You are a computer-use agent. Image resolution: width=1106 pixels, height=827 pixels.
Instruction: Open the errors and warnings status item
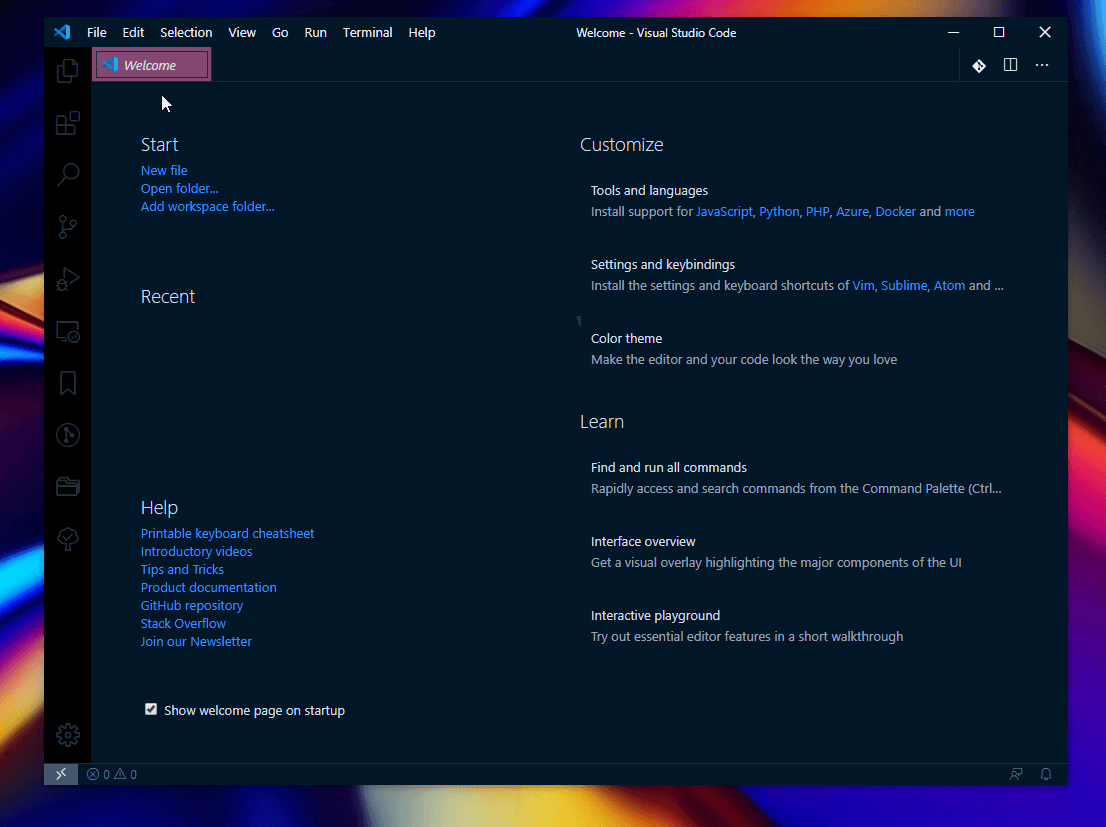click(x=111, y=774)
